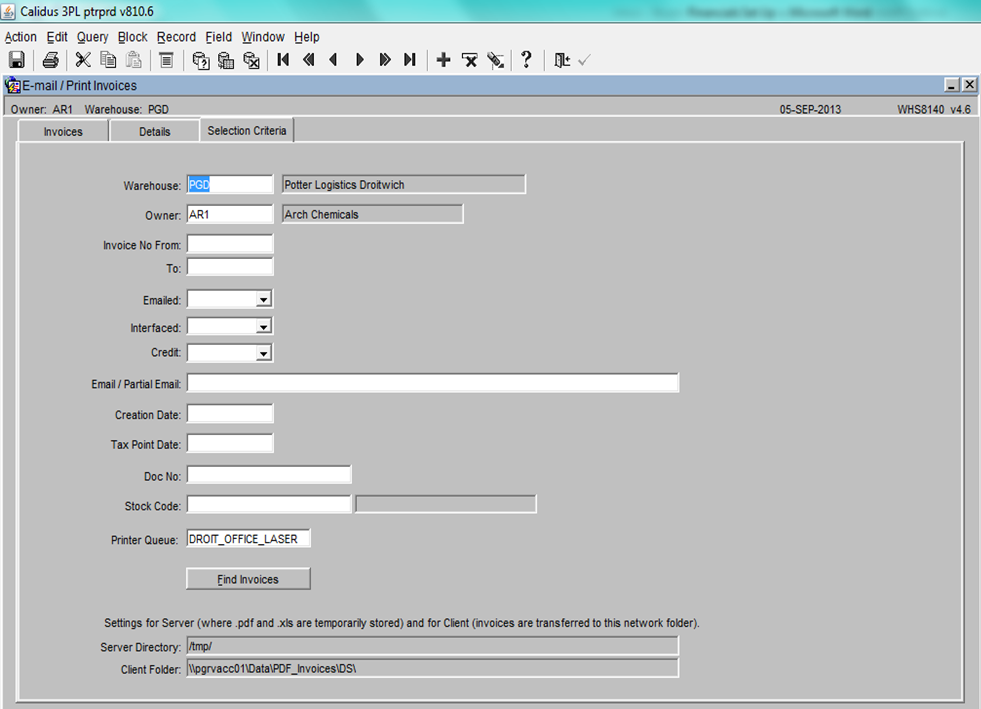981x709 pixels.
Task: Jump to last record icon
Action: (410, 60)
